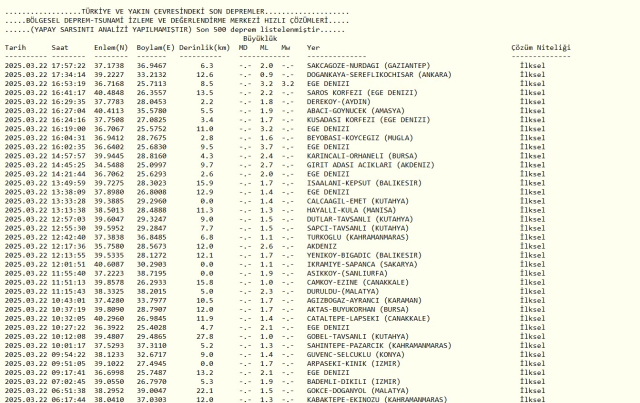Select the KUSADASI KORFEZI (EGE DENIZI) row
The height and width of the screenshot is (403, 640).
[x=362, y=119]
